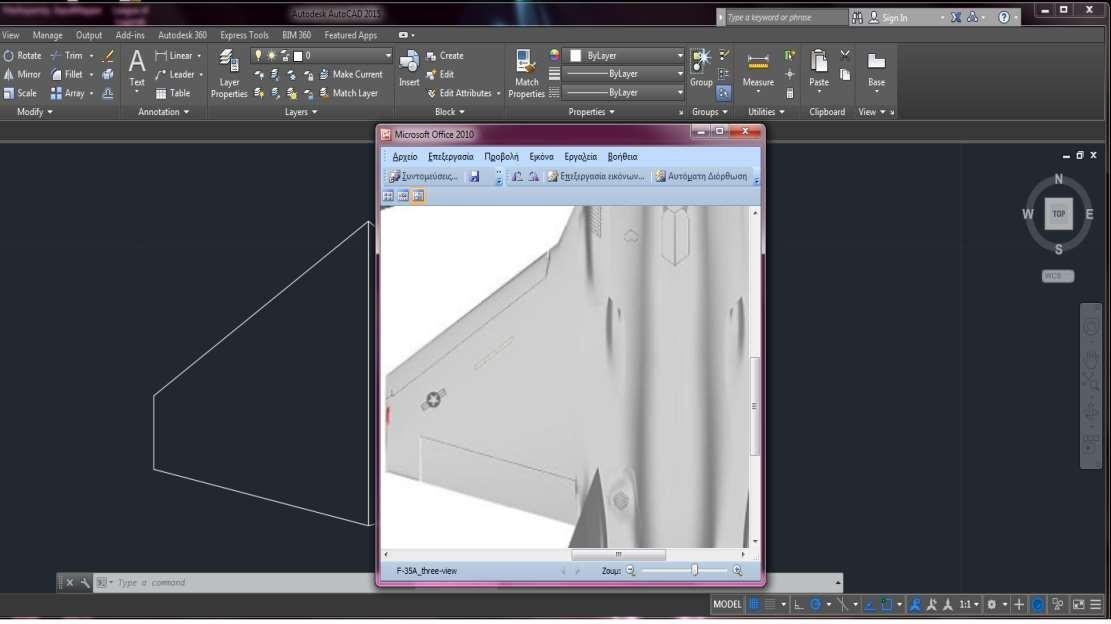The width and height of the screenshot is (1111, 624).
Task: Click the Text annotation tool
Action: tap(137, 69)
